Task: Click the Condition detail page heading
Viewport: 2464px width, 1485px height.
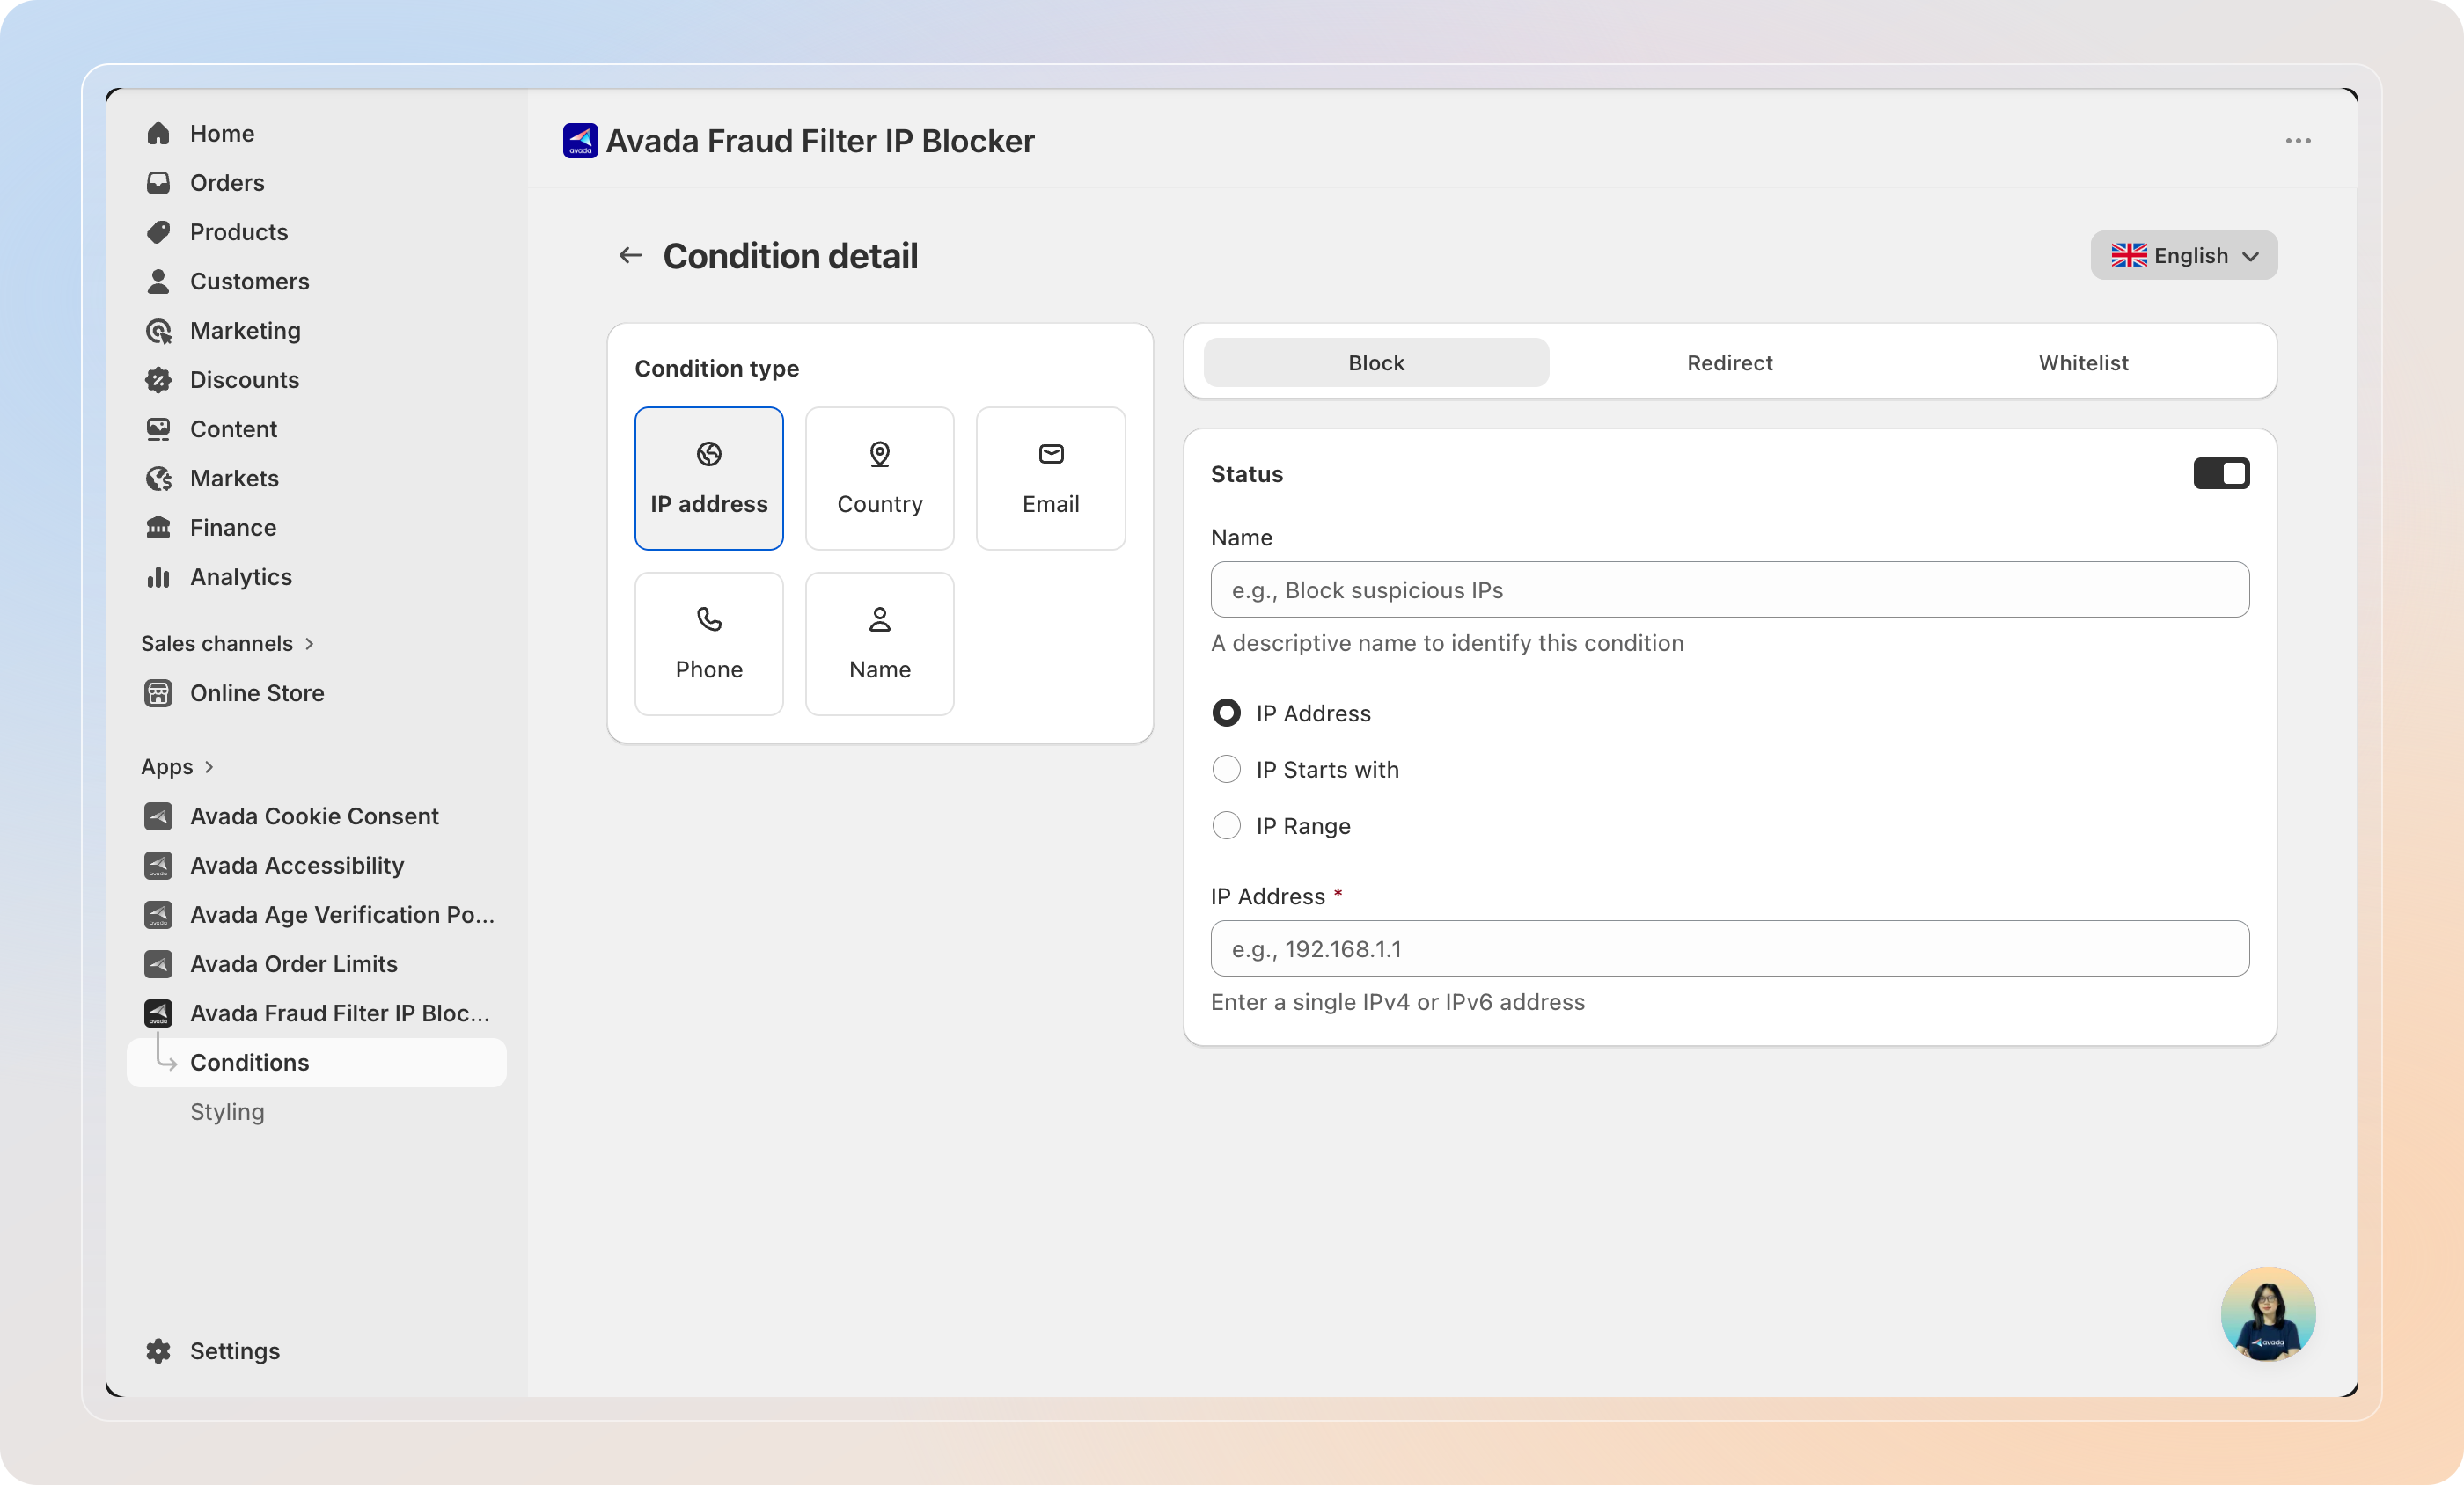Action: pyautogui.click(x=790, y=256)
